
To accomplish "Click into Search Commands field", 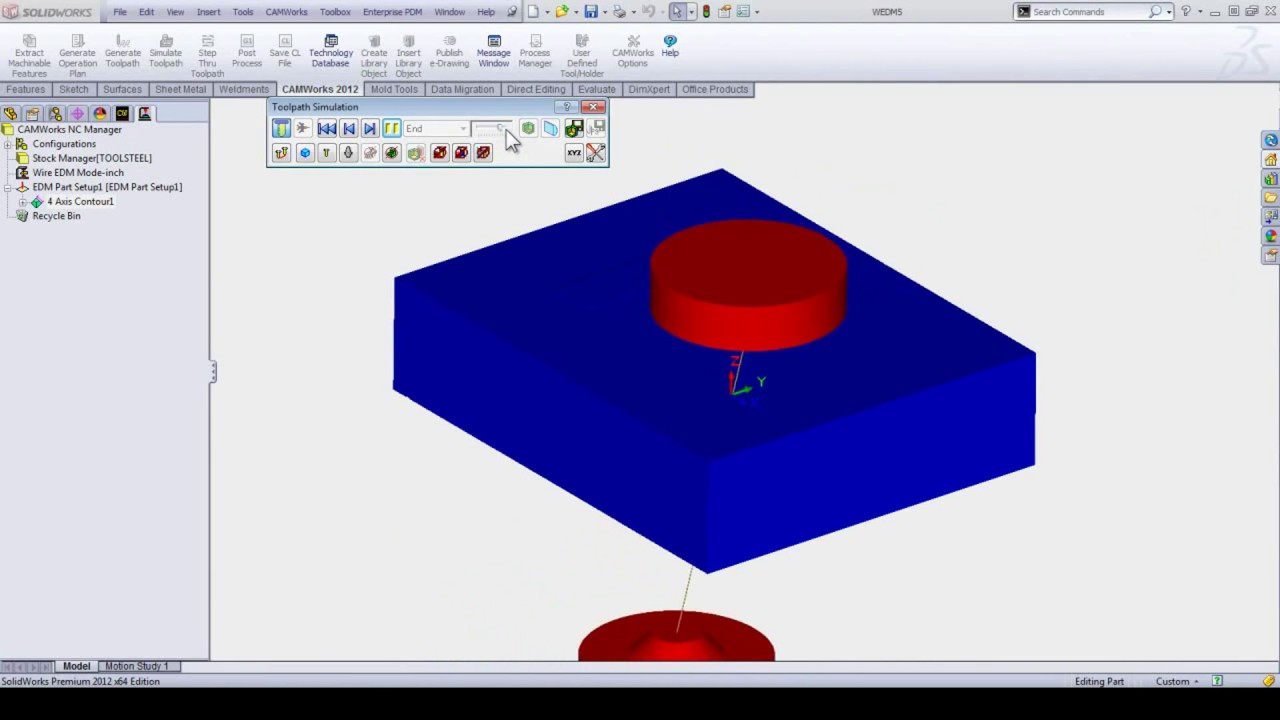I will (x=1088, y=12).
